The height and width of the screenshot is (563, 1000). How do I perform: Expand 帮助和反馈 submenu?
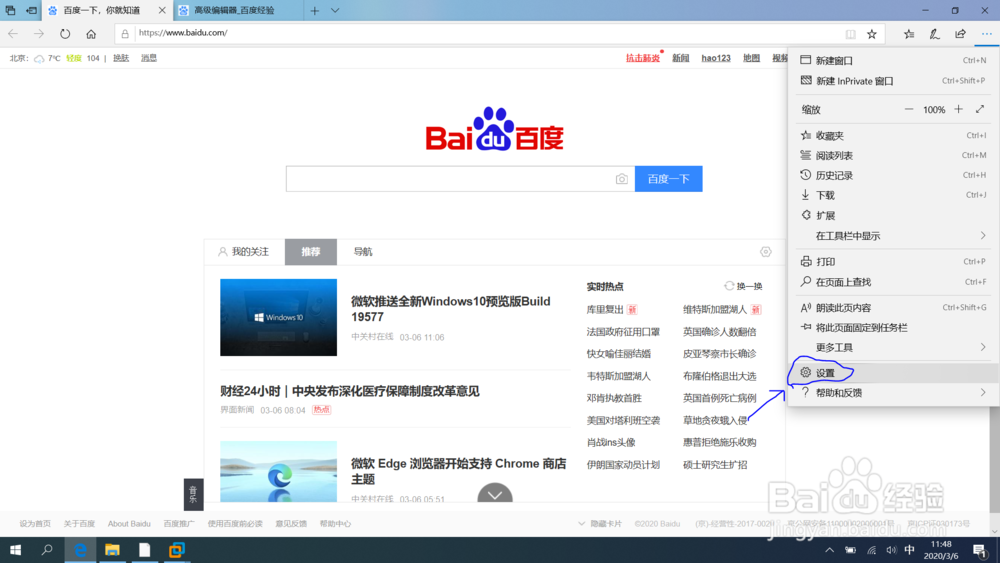coord(893,393)
